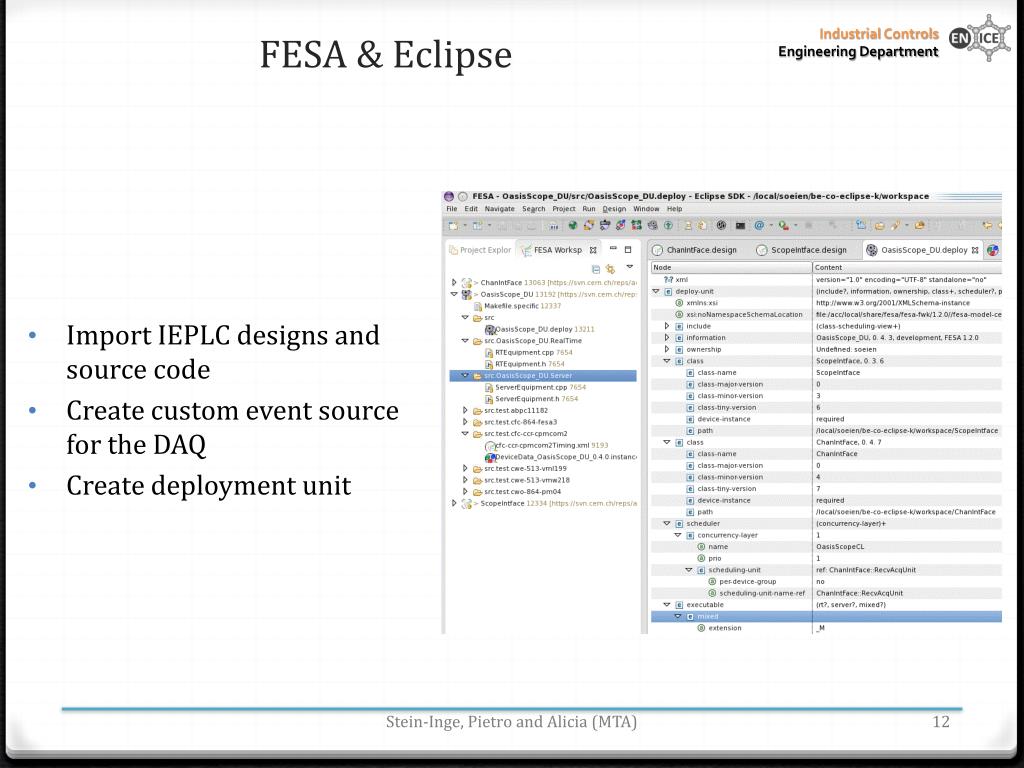
Task: Switch to the Project Explorer tab
Action: click(x=480, y=250)
